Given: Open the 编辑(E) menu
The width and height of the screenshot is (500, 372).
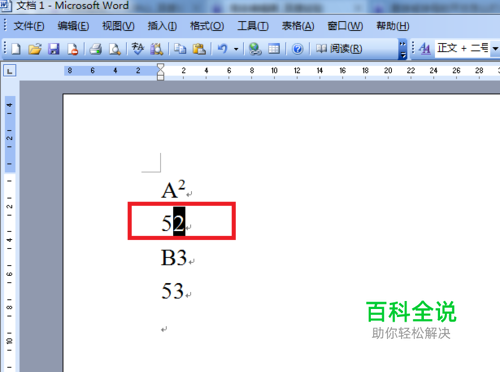Looking at the screenshot, I should coord(73,26).
